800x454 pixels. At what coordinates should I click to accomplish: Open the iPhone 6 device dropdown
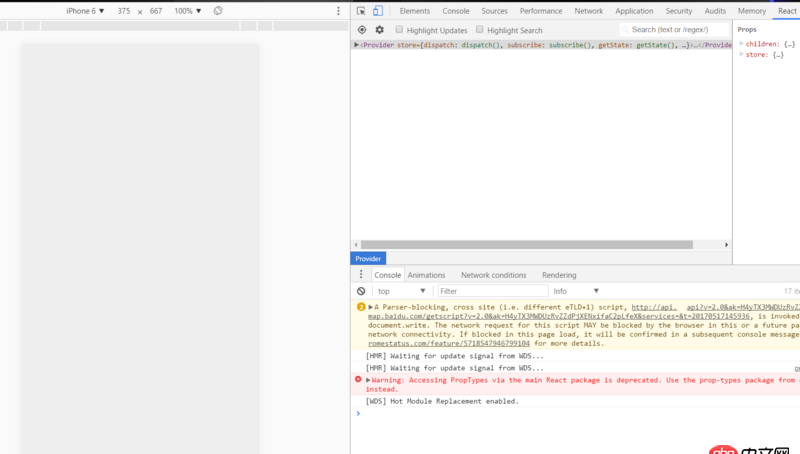pos(85,11)
